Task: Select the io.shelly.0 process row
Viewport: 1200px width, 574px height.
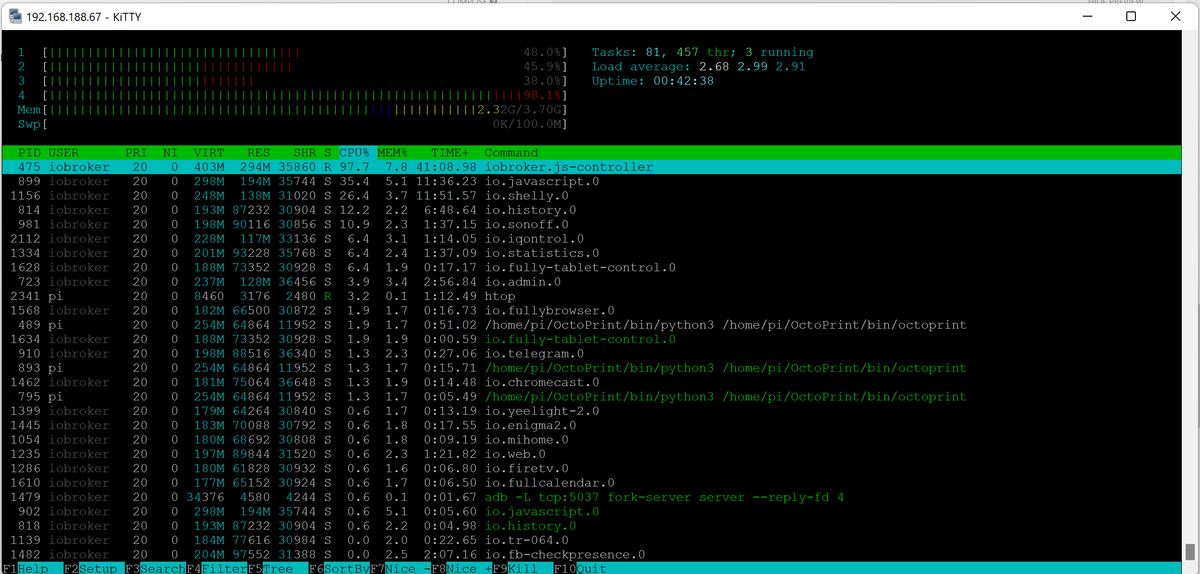Action: (x=590, y=196)
